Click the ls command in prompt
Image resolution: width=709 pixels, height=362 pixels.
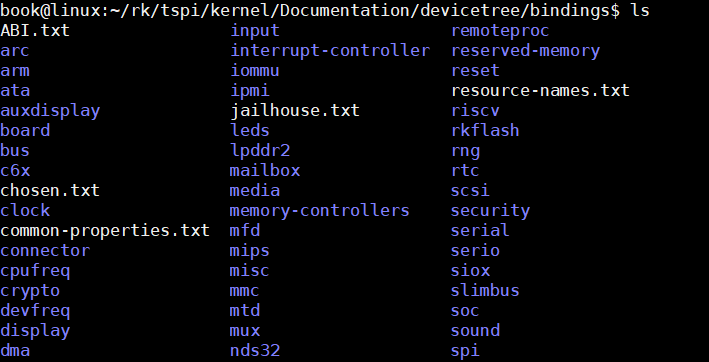(639, 10)
